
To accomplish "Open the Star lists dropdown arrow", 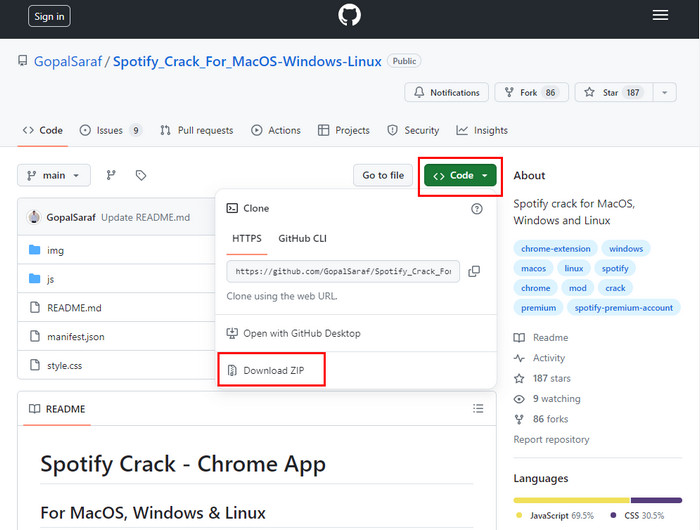I will tap(665, 92).
